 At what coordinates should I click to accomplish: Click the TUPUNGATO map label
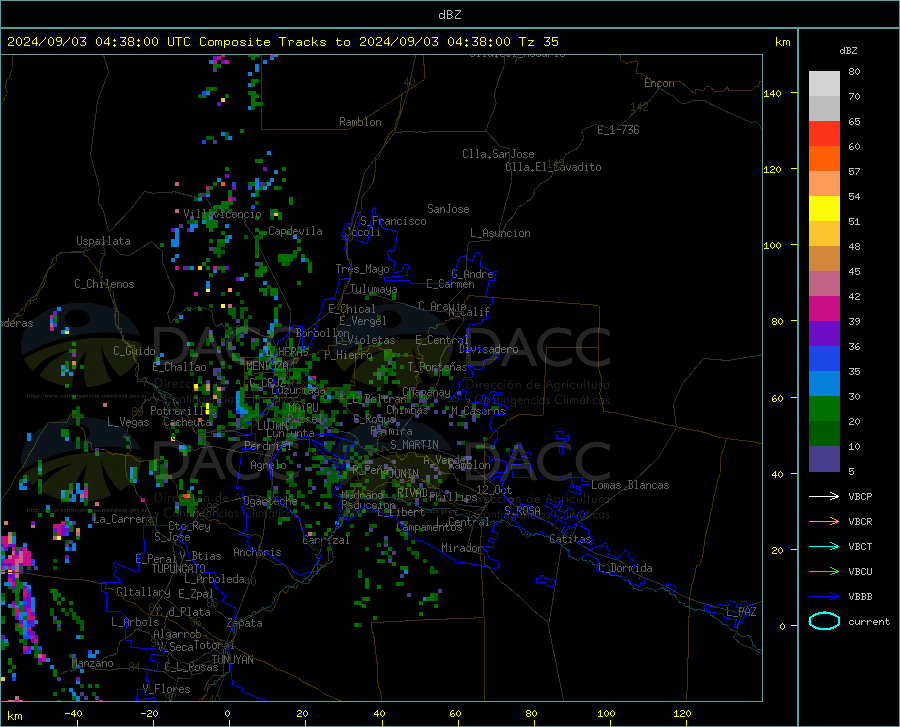pyautogui.click(x=179, y=569)
